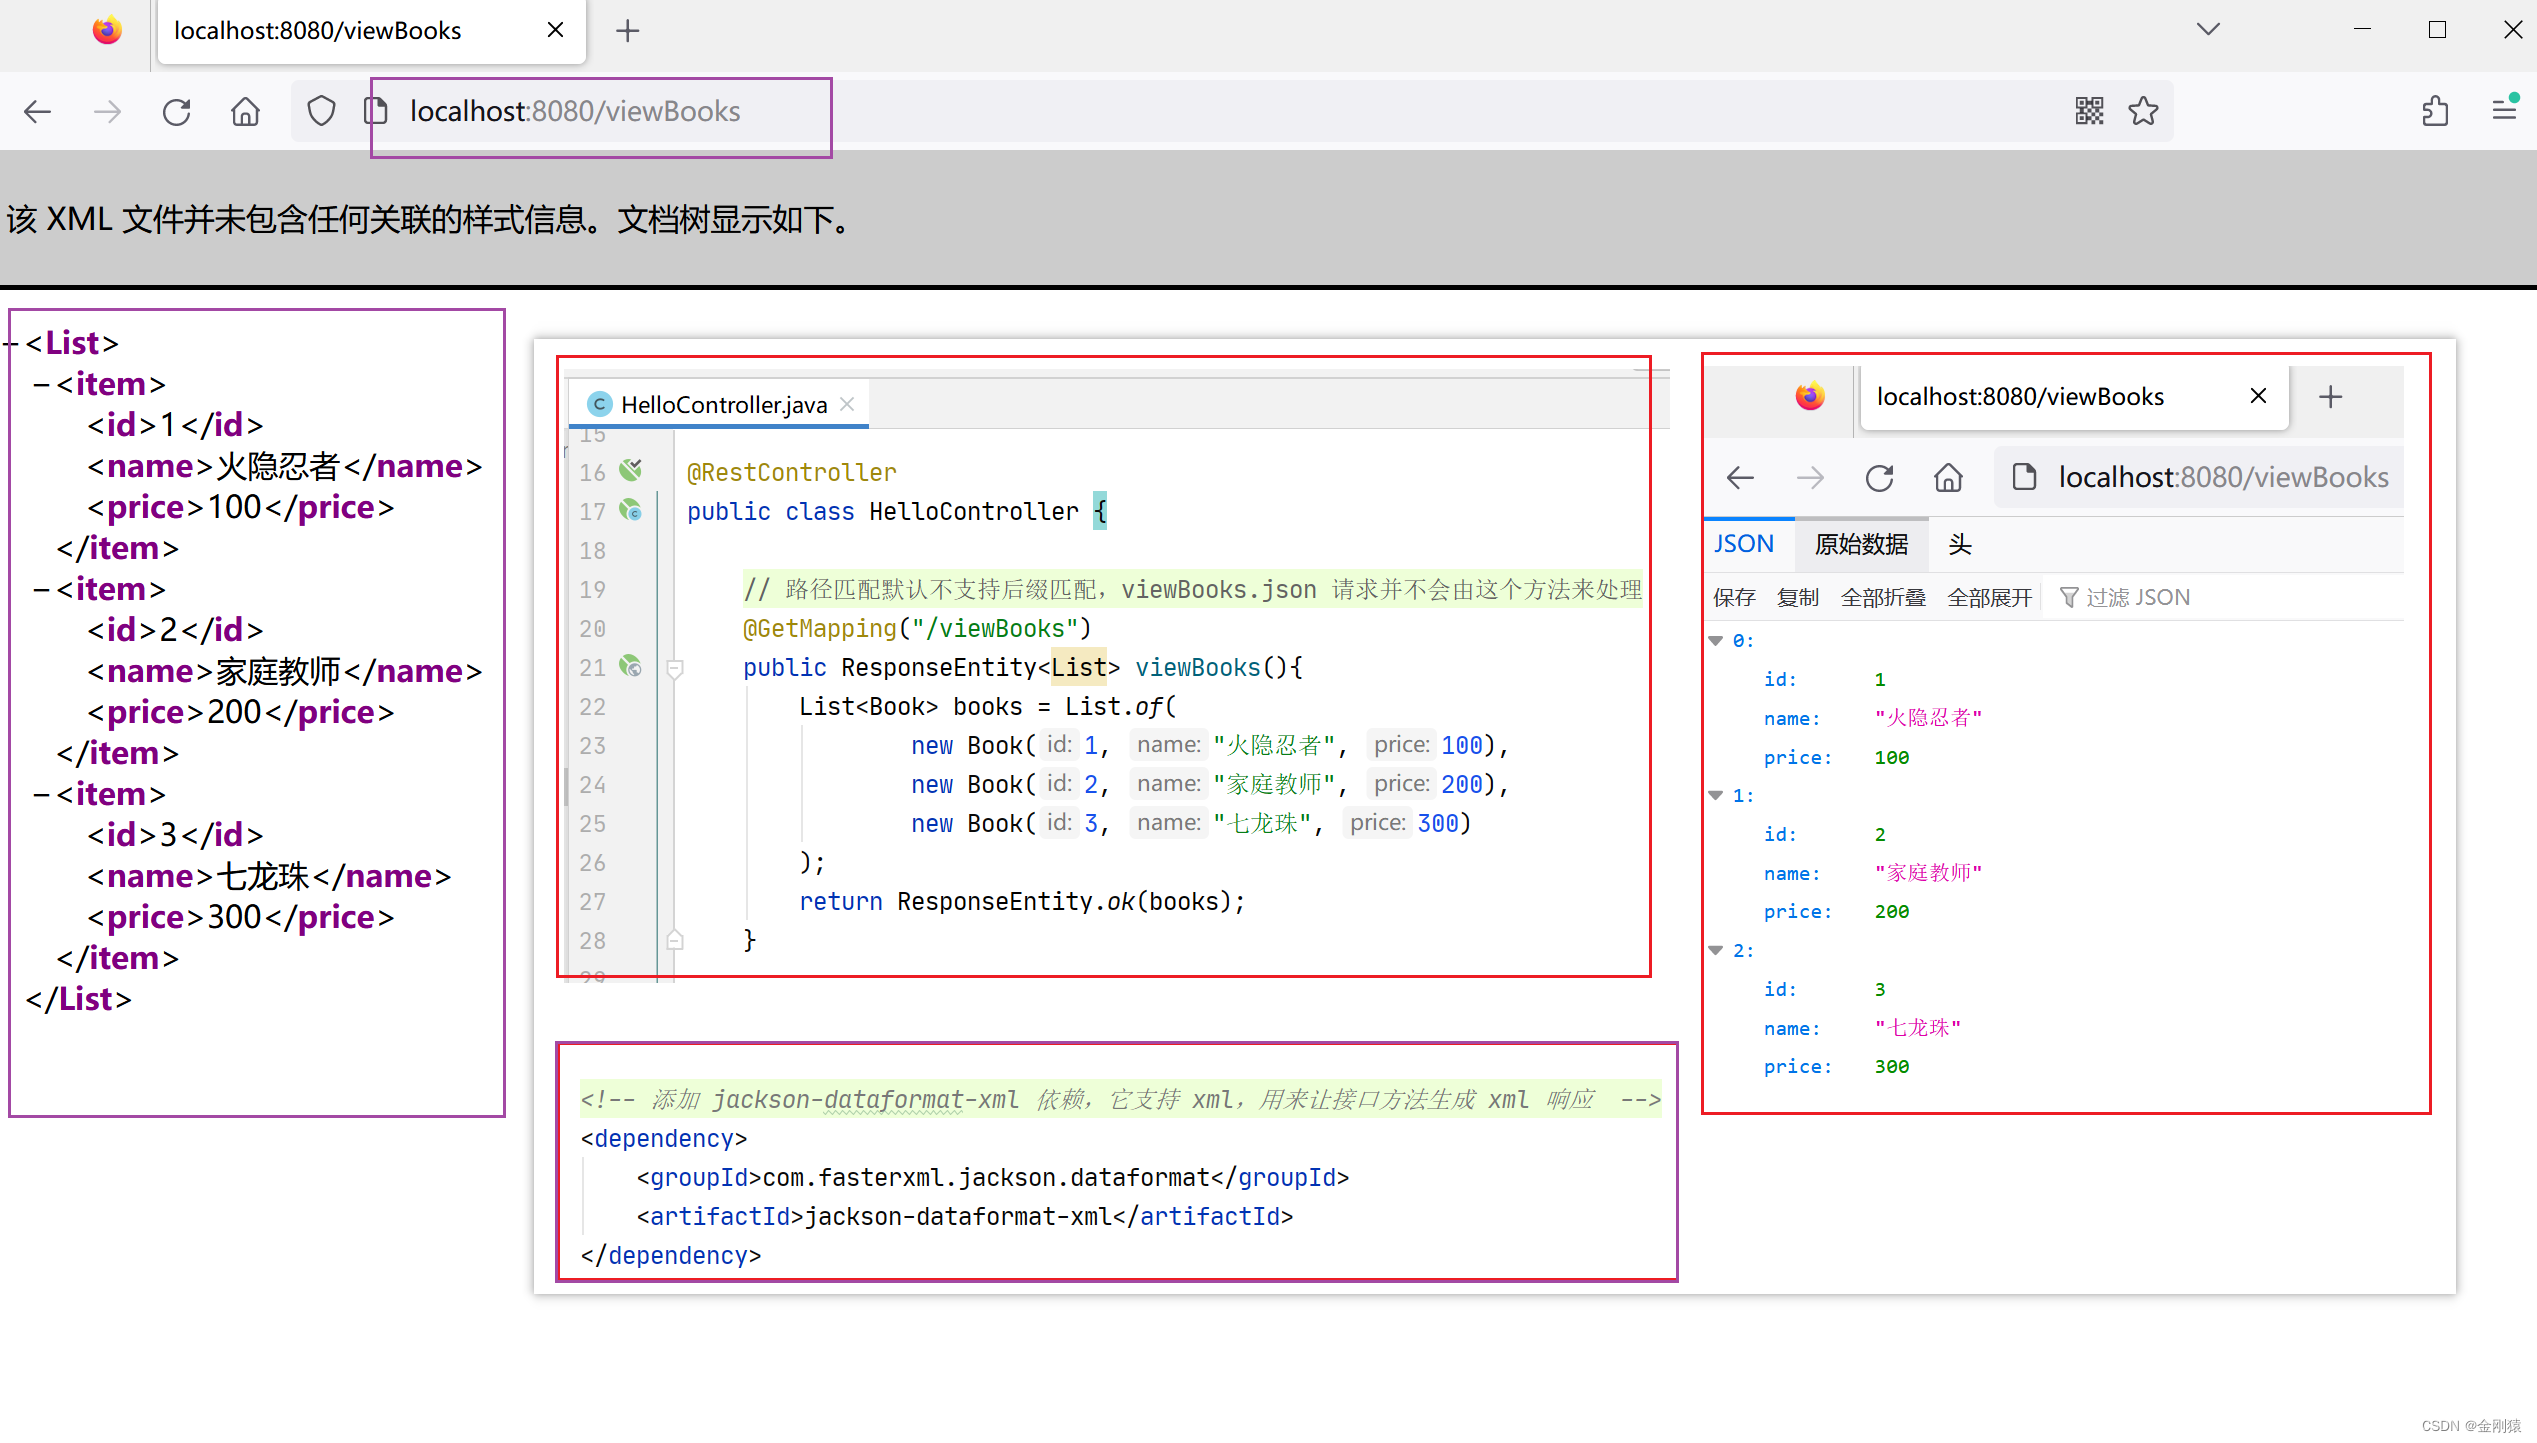
Task: Collapse the first item node with id 1
Action: point(42,384)
